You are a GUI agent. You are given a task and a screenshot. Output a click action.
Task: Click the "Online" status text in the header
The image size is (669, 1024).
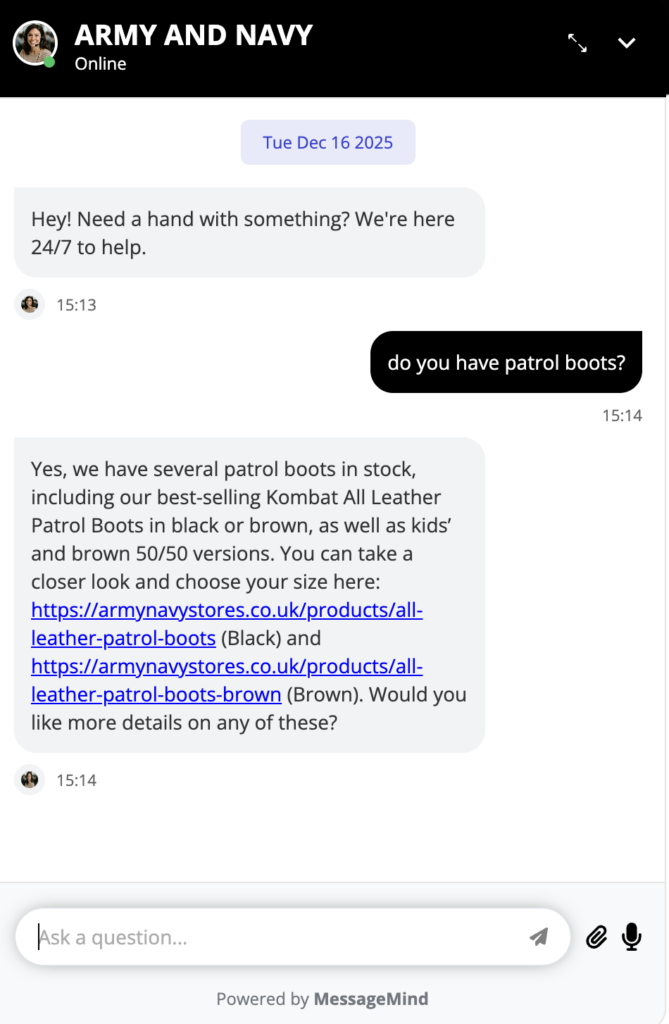click(x=100, y=64)
